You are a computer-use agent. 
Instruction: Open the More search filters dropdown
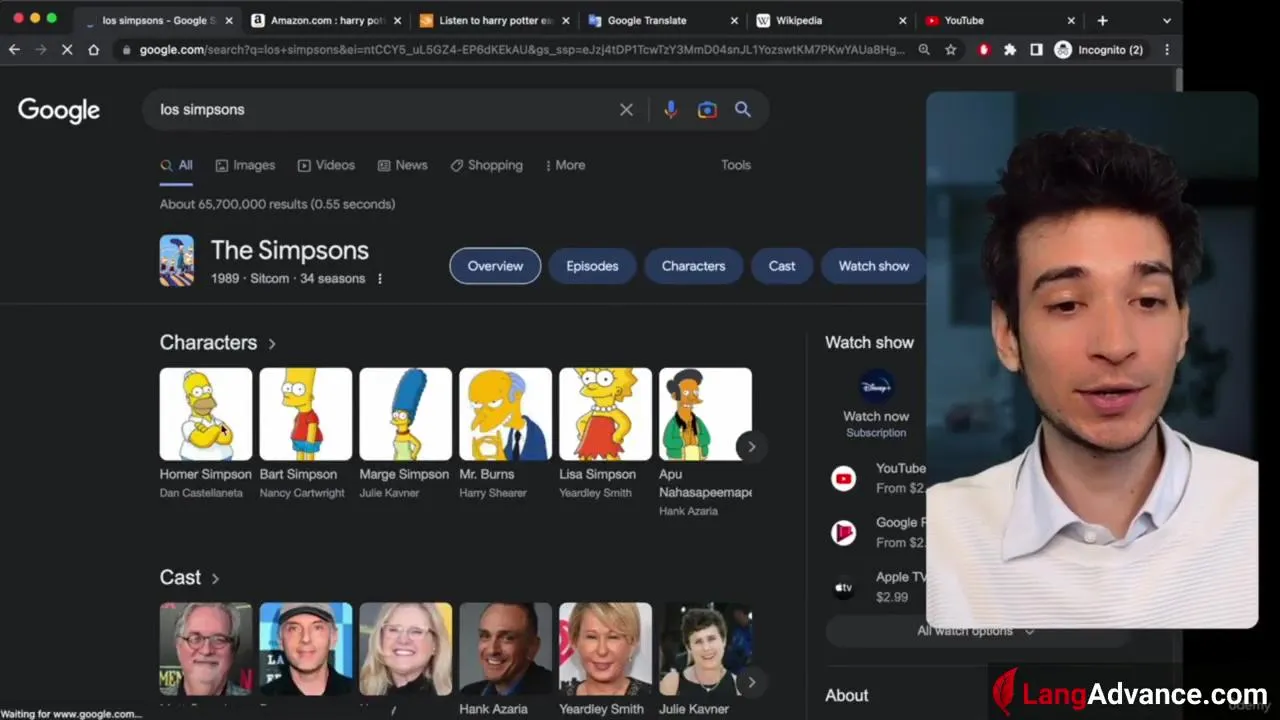565,165
